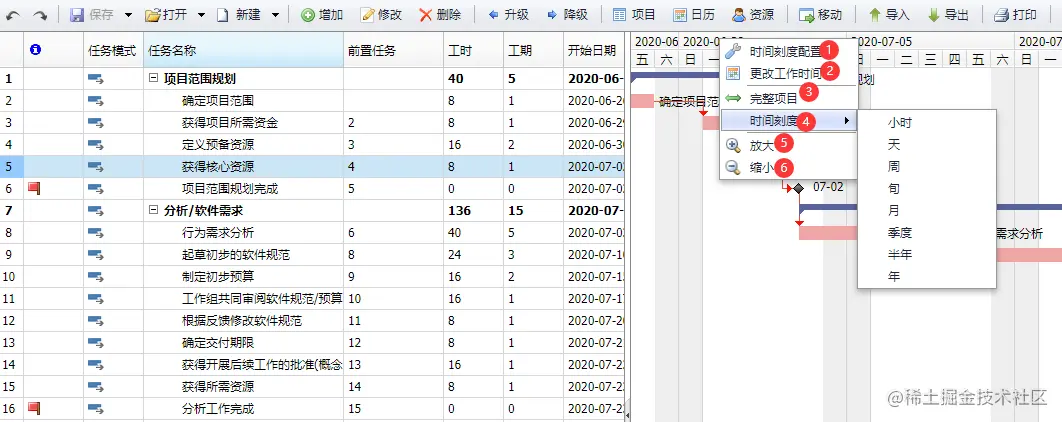The image size is (1062, 422).
Task: Click the task mode icon in row 5
Action: click(x=95, y=167)
